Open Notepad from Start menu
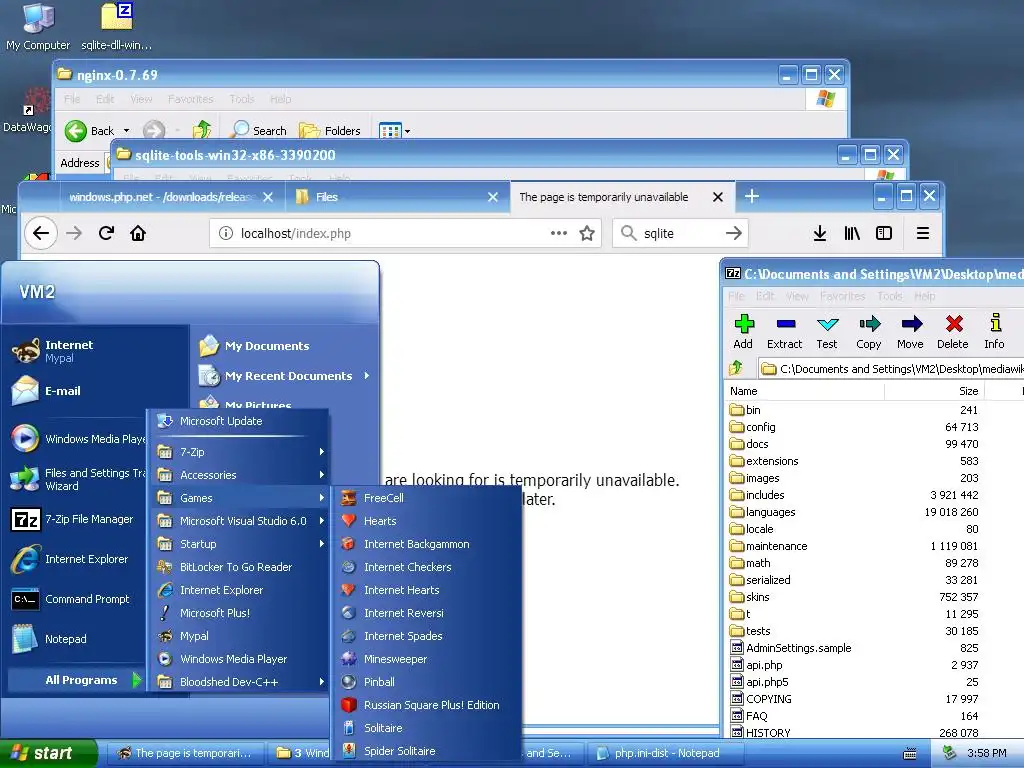 point(75,639)
